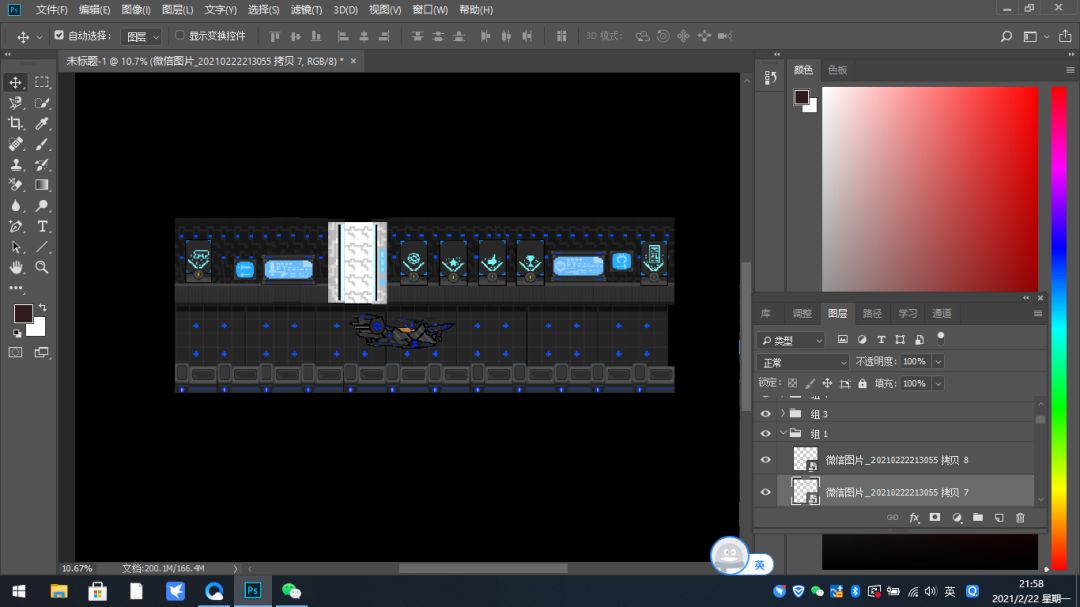
Task: Create a new group folder icon
Action: (978, 517)
